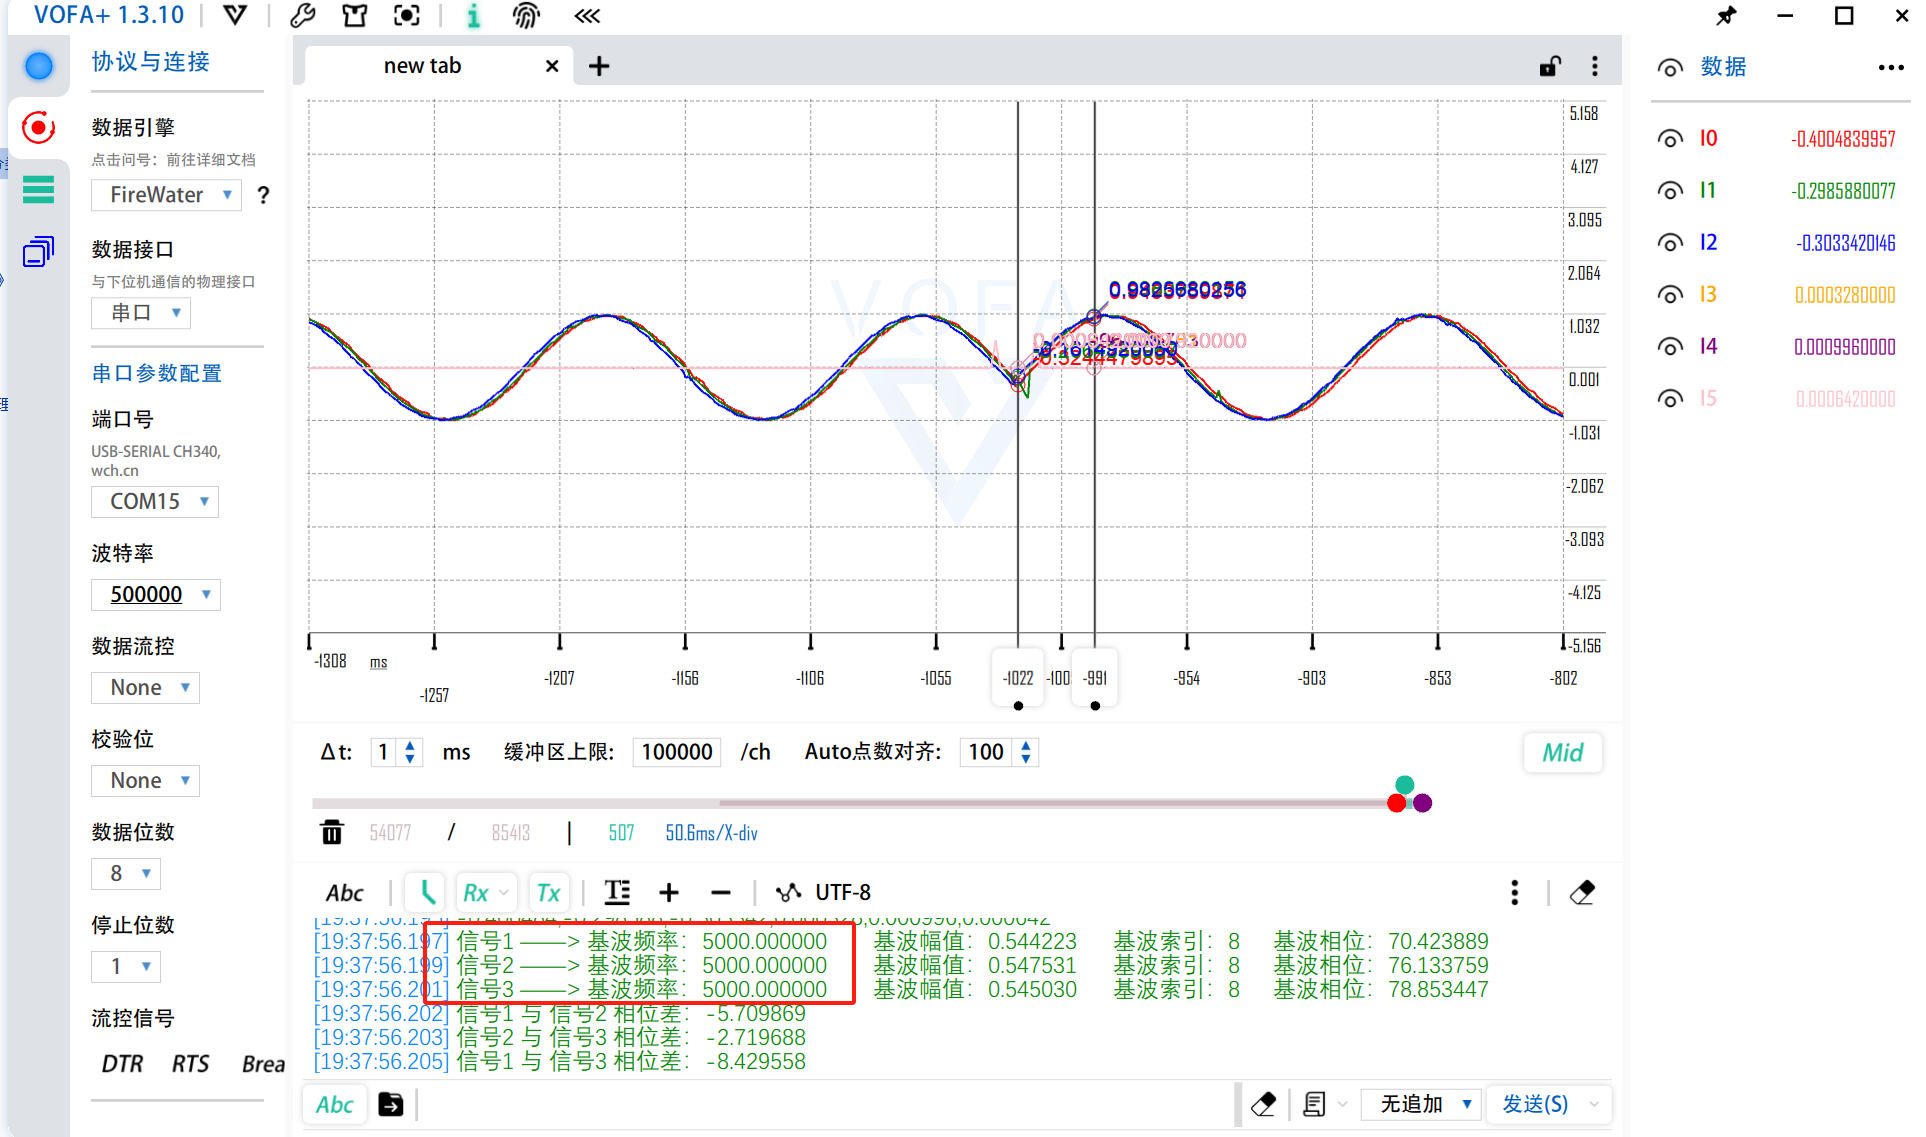
Task: Click the T-shirt skin icon
Action: coord(354,15)
